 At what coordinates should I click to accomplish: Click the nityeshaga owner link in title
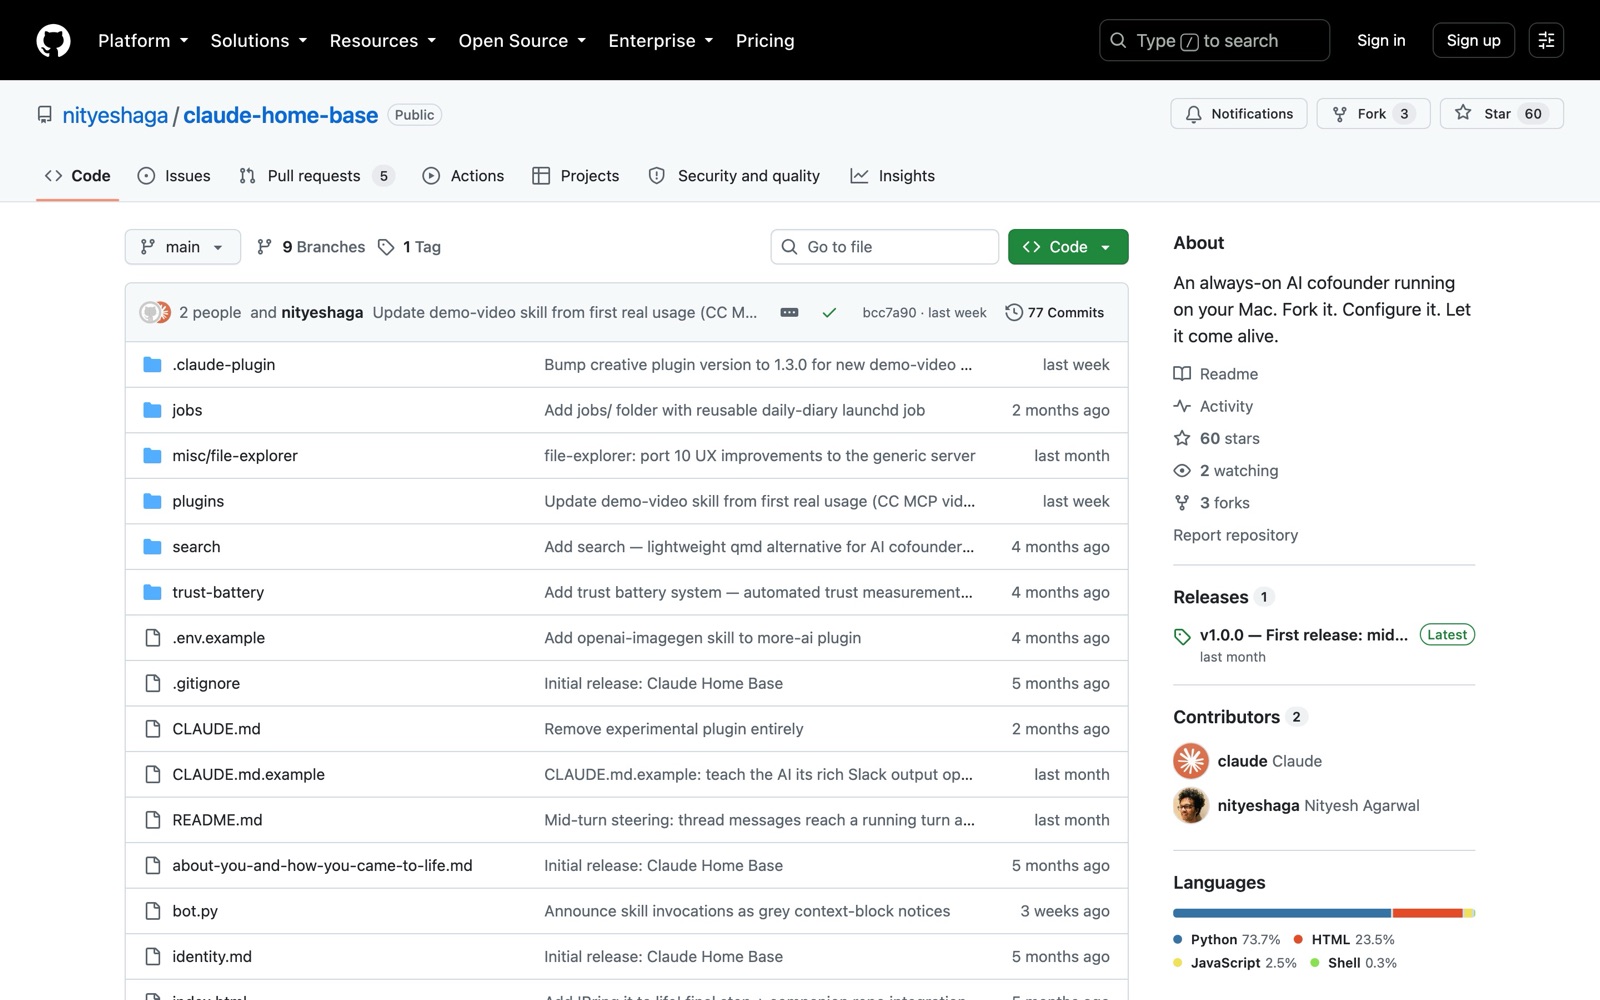click(115, 115)
